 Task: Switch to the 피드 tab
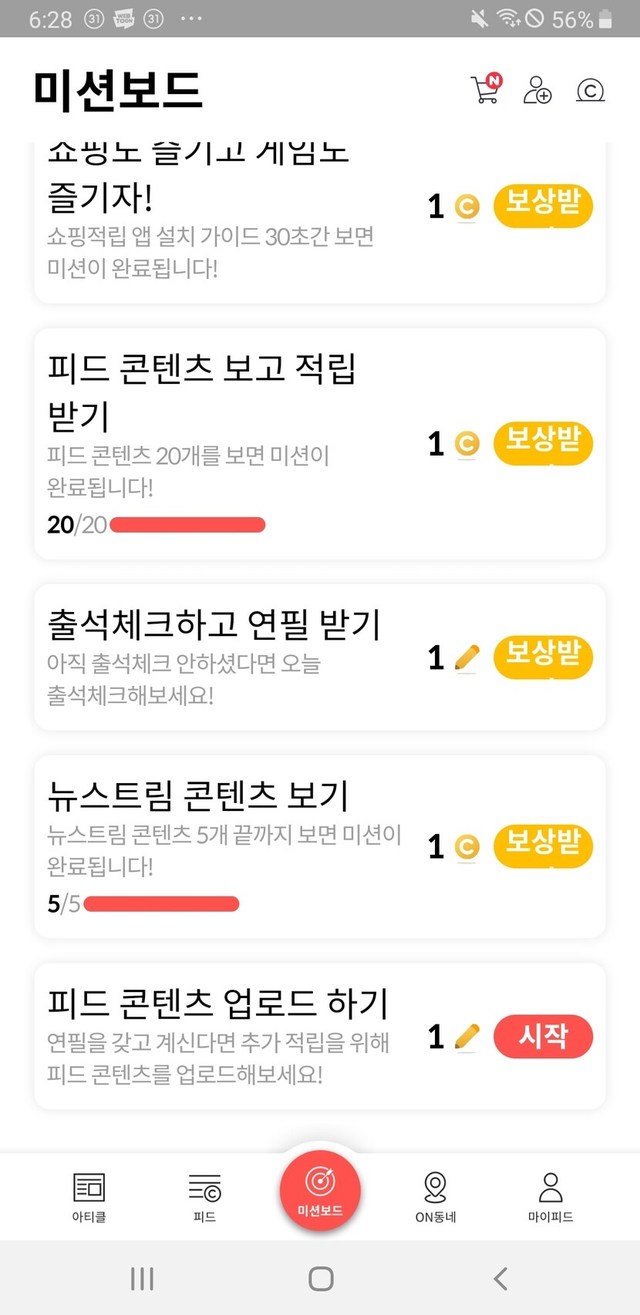click(x=204, y=1196)
